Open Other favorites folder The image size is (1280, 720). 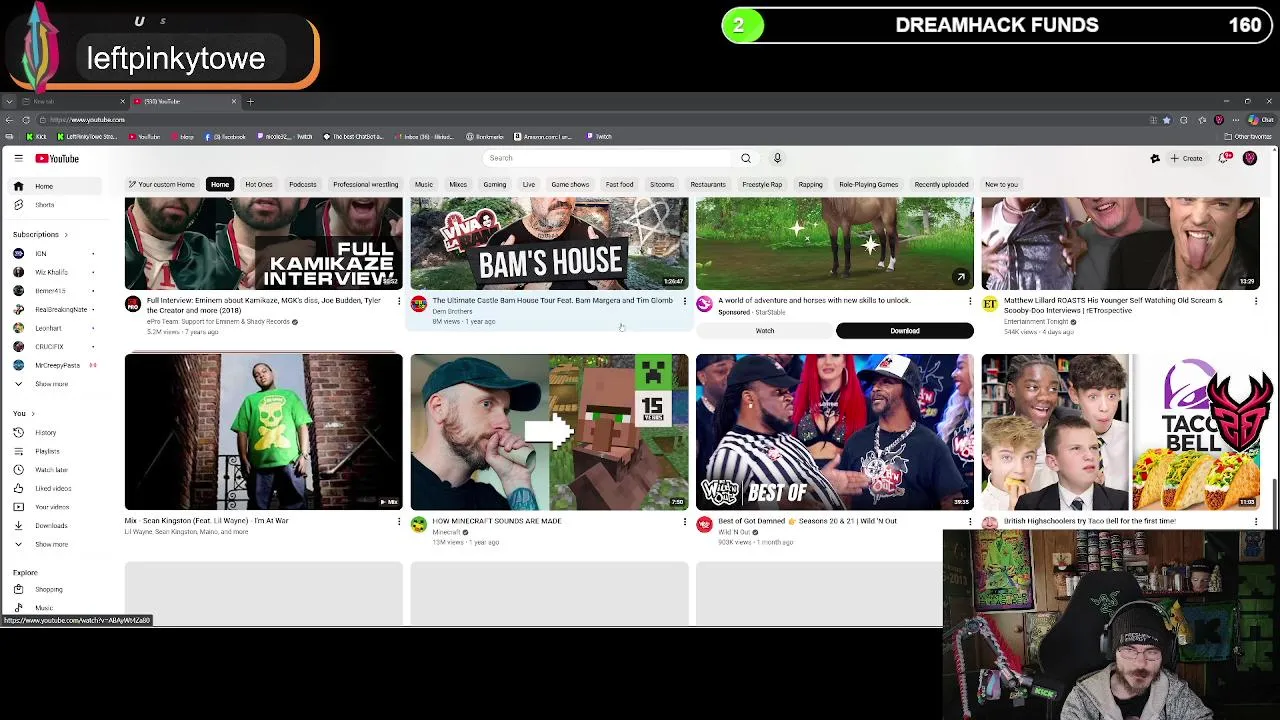1249,136
